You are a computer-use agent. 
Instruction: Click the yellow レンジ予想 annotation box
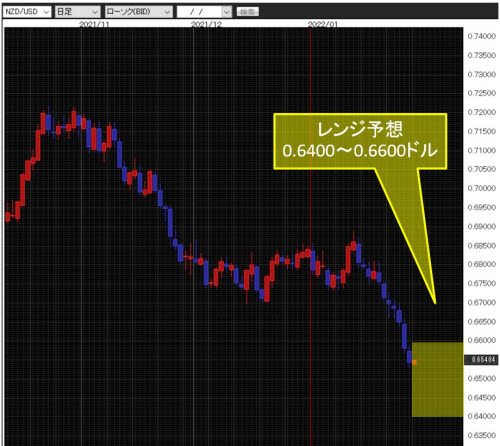(x=360, y=141)
